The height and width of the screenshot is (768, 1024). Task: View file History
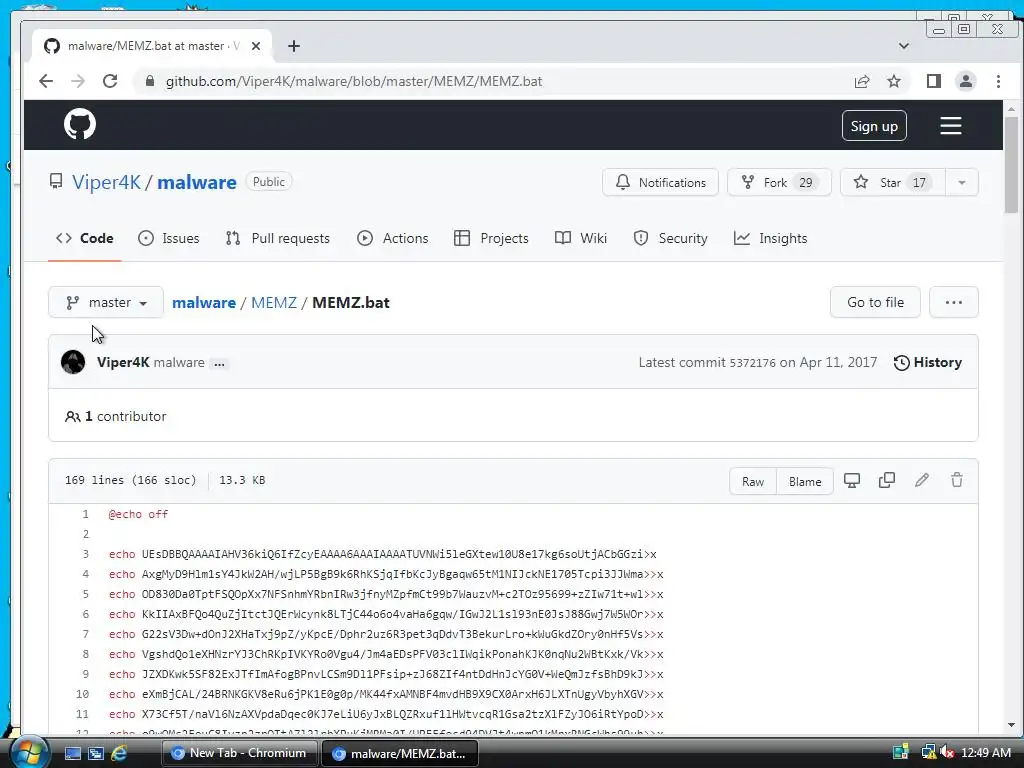927,362
